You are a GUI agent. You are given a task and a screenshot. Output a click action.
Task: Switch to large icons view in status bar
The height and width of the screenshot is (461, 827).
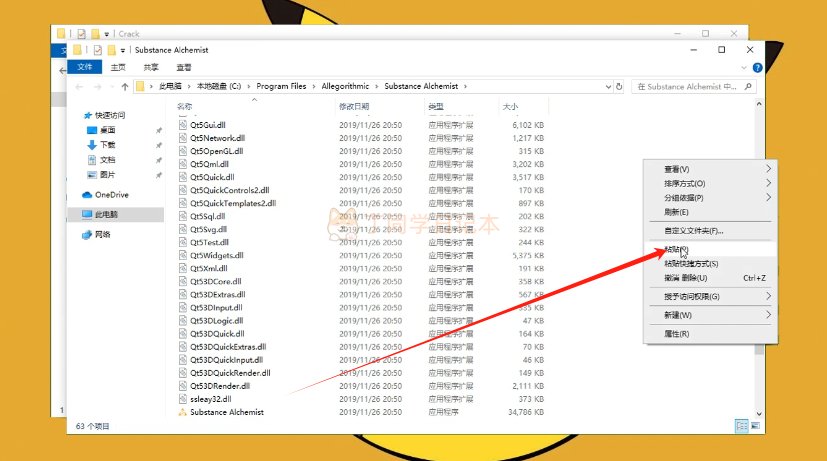tap(755, 426)
